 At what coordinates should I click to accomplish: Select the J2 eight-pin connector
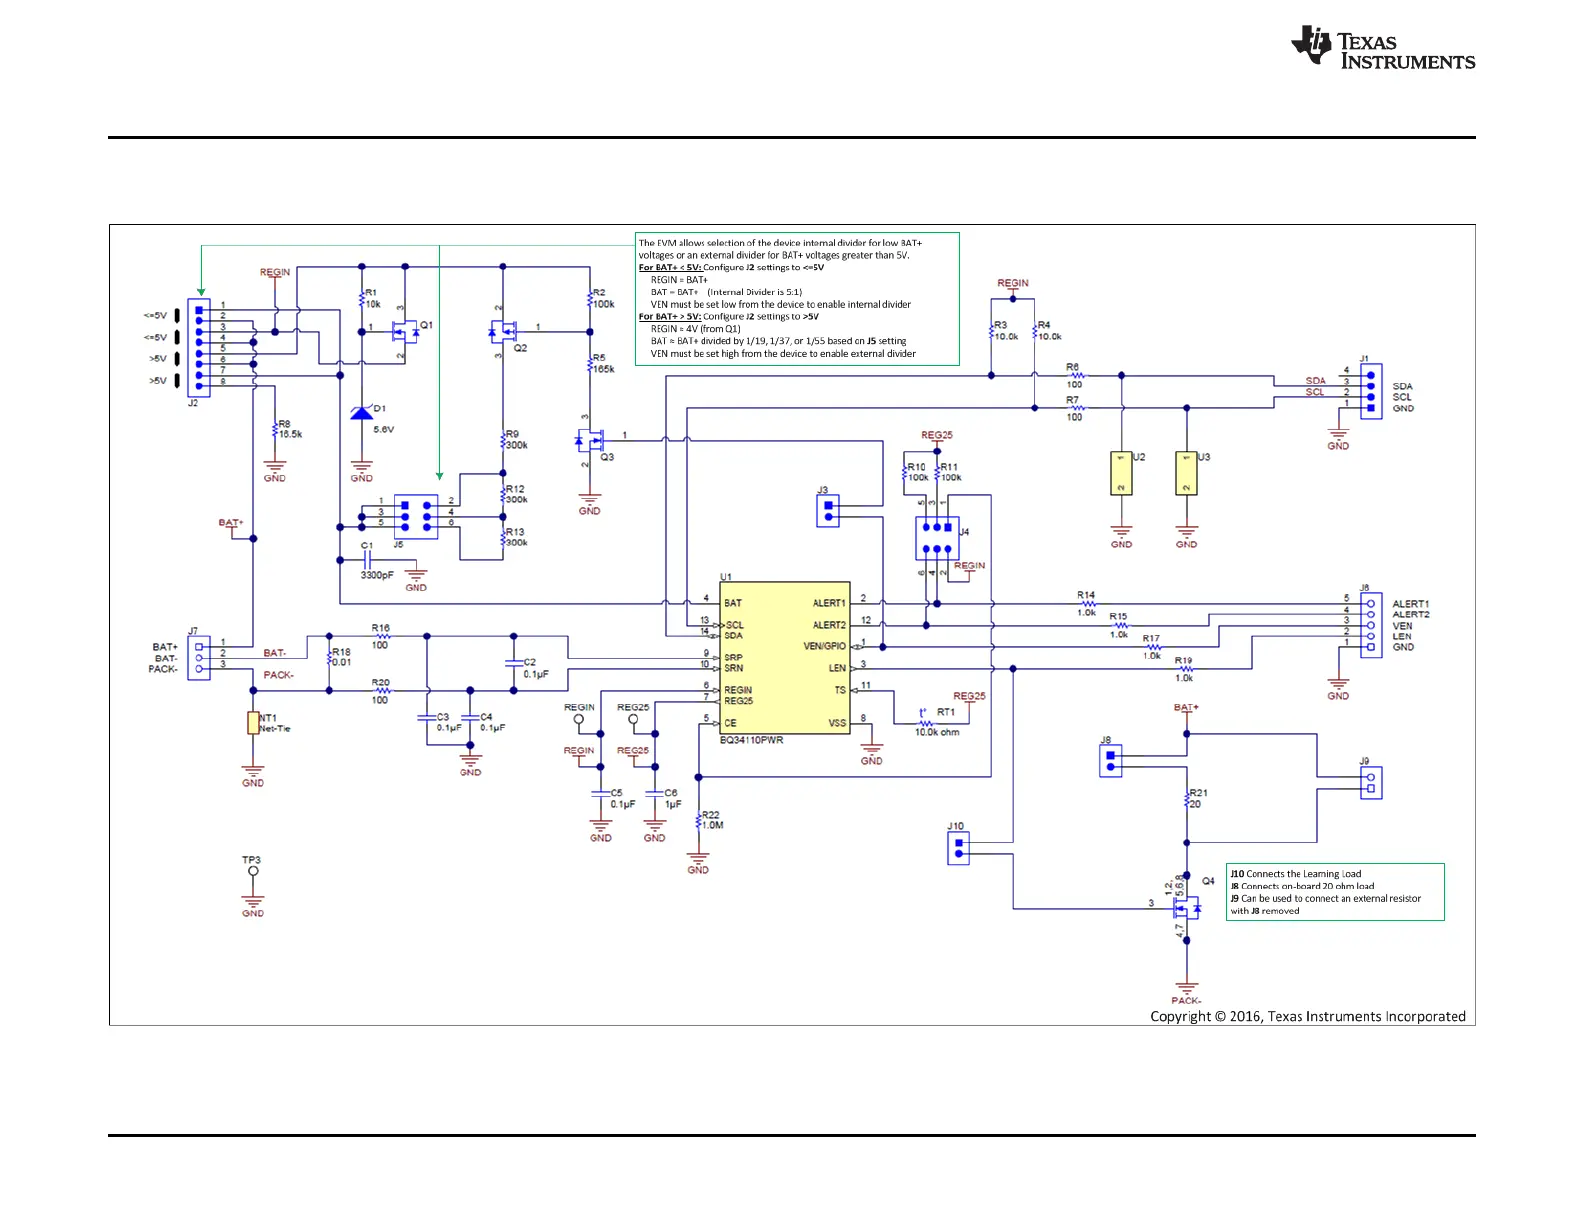click(199, 347)
